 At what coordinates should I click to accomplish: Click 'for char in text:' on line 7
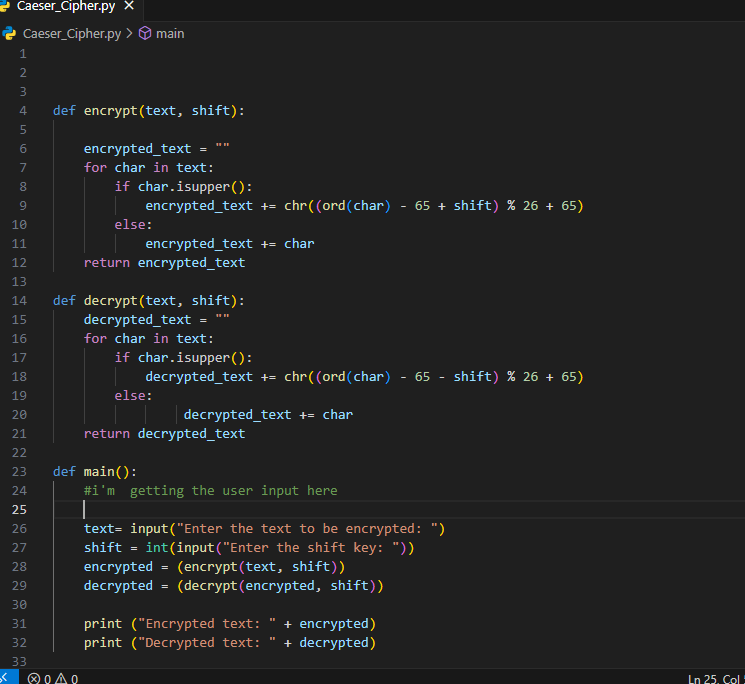(149, 168)
